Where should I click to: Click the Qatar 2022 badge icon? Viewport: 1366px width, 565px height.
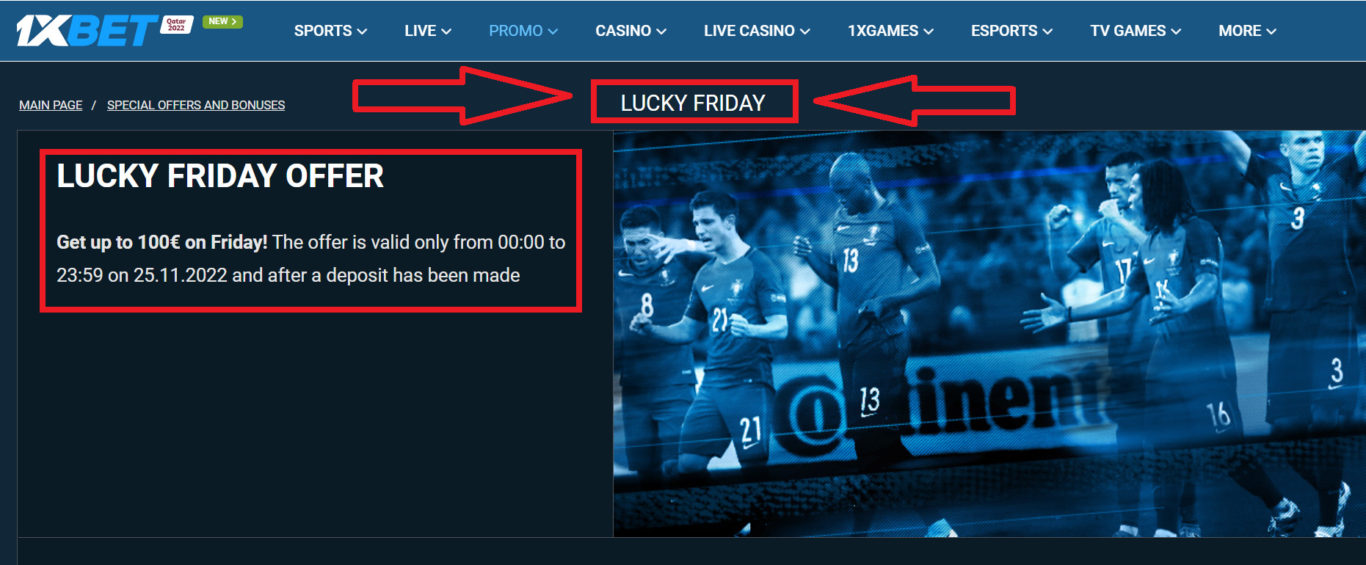tap(176, 24)
